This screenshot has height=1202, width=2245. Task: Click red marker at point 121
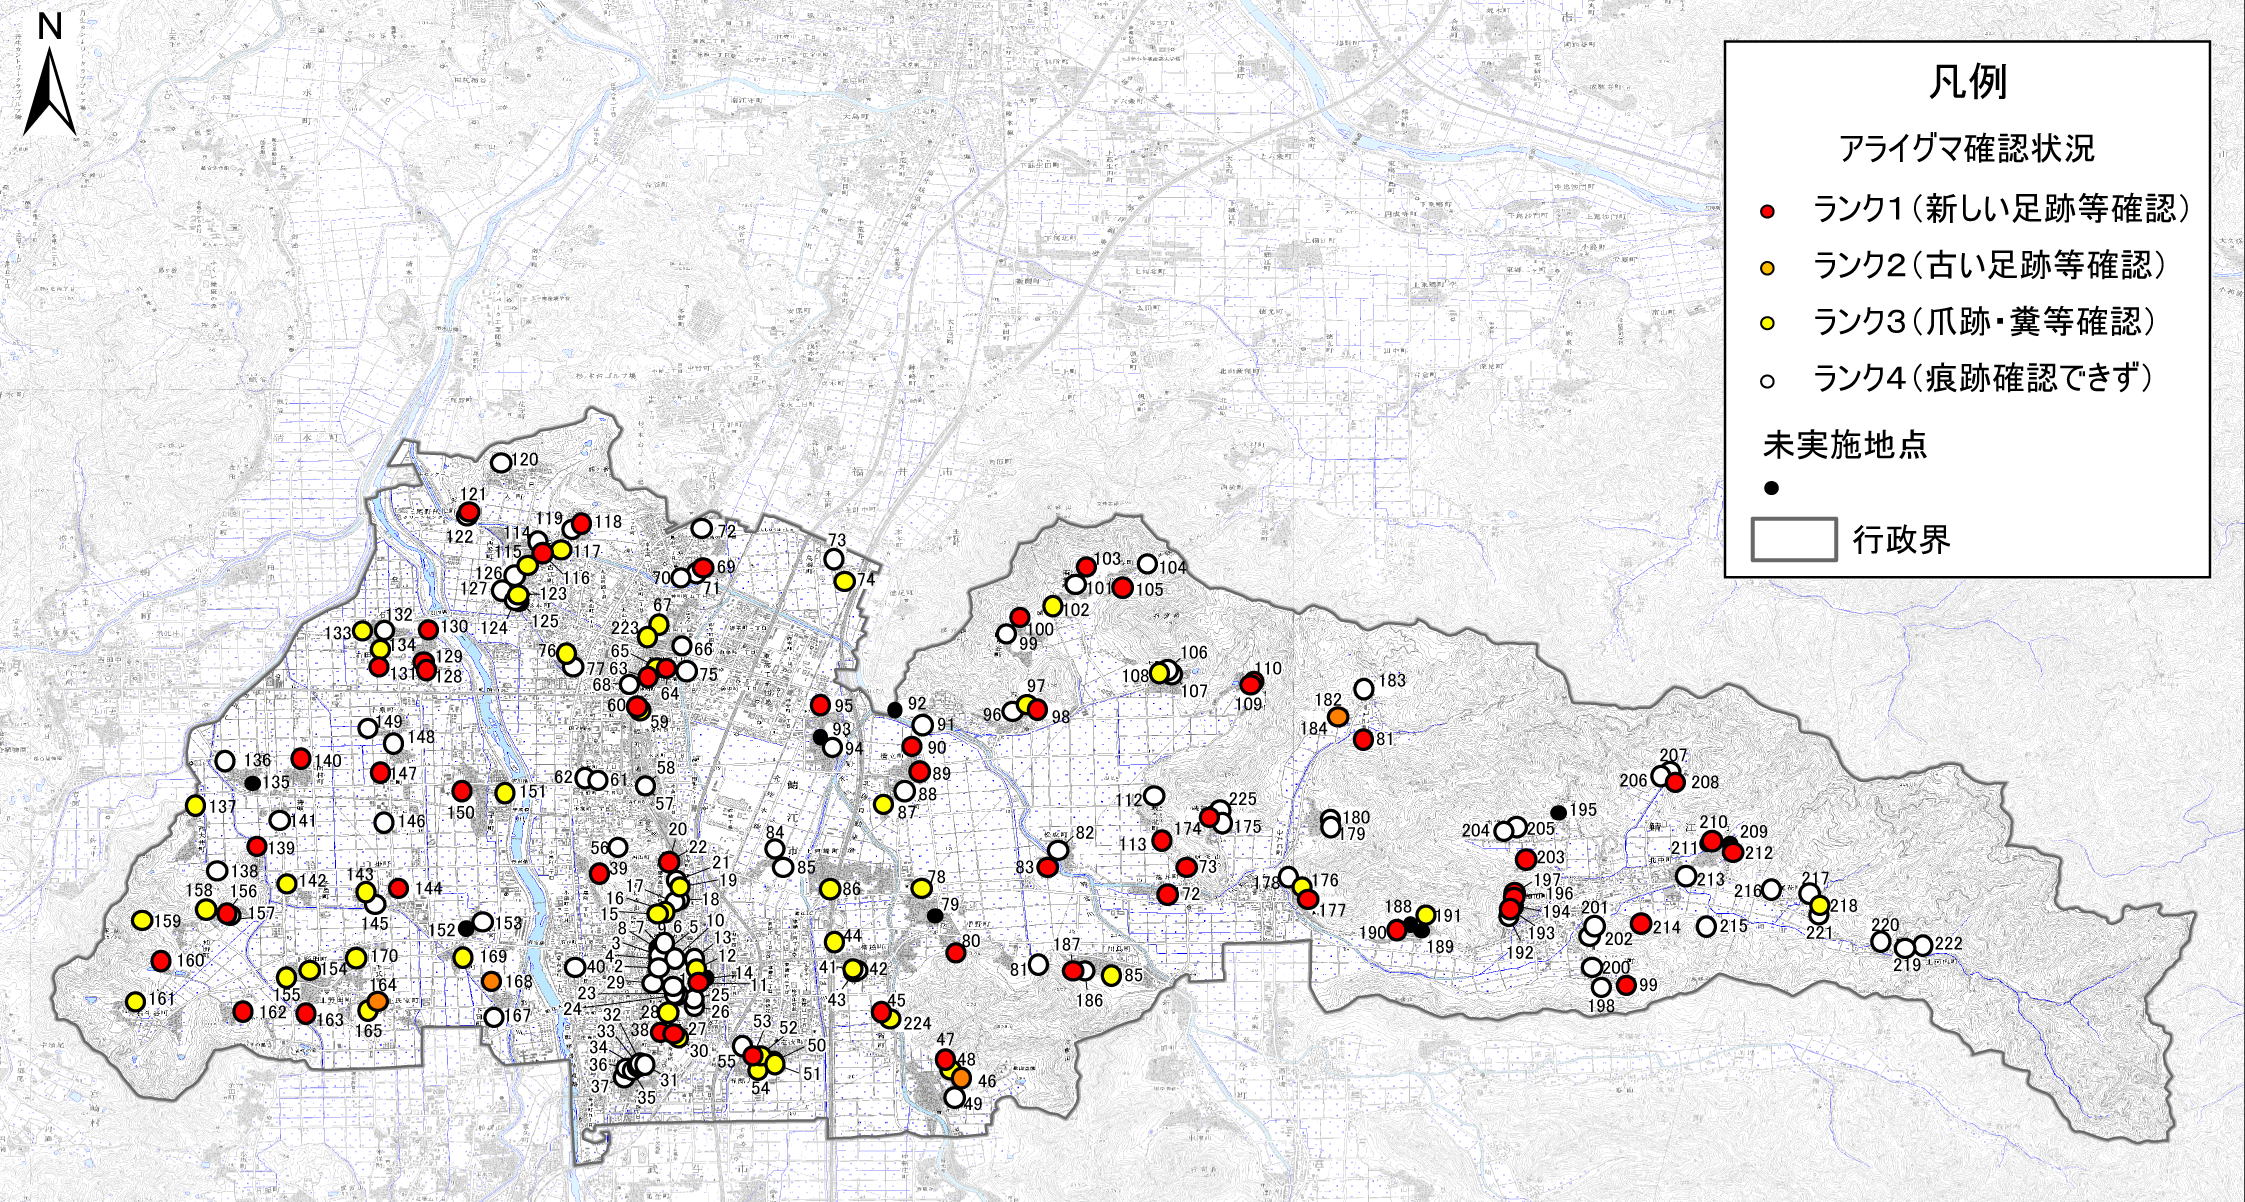467,513
